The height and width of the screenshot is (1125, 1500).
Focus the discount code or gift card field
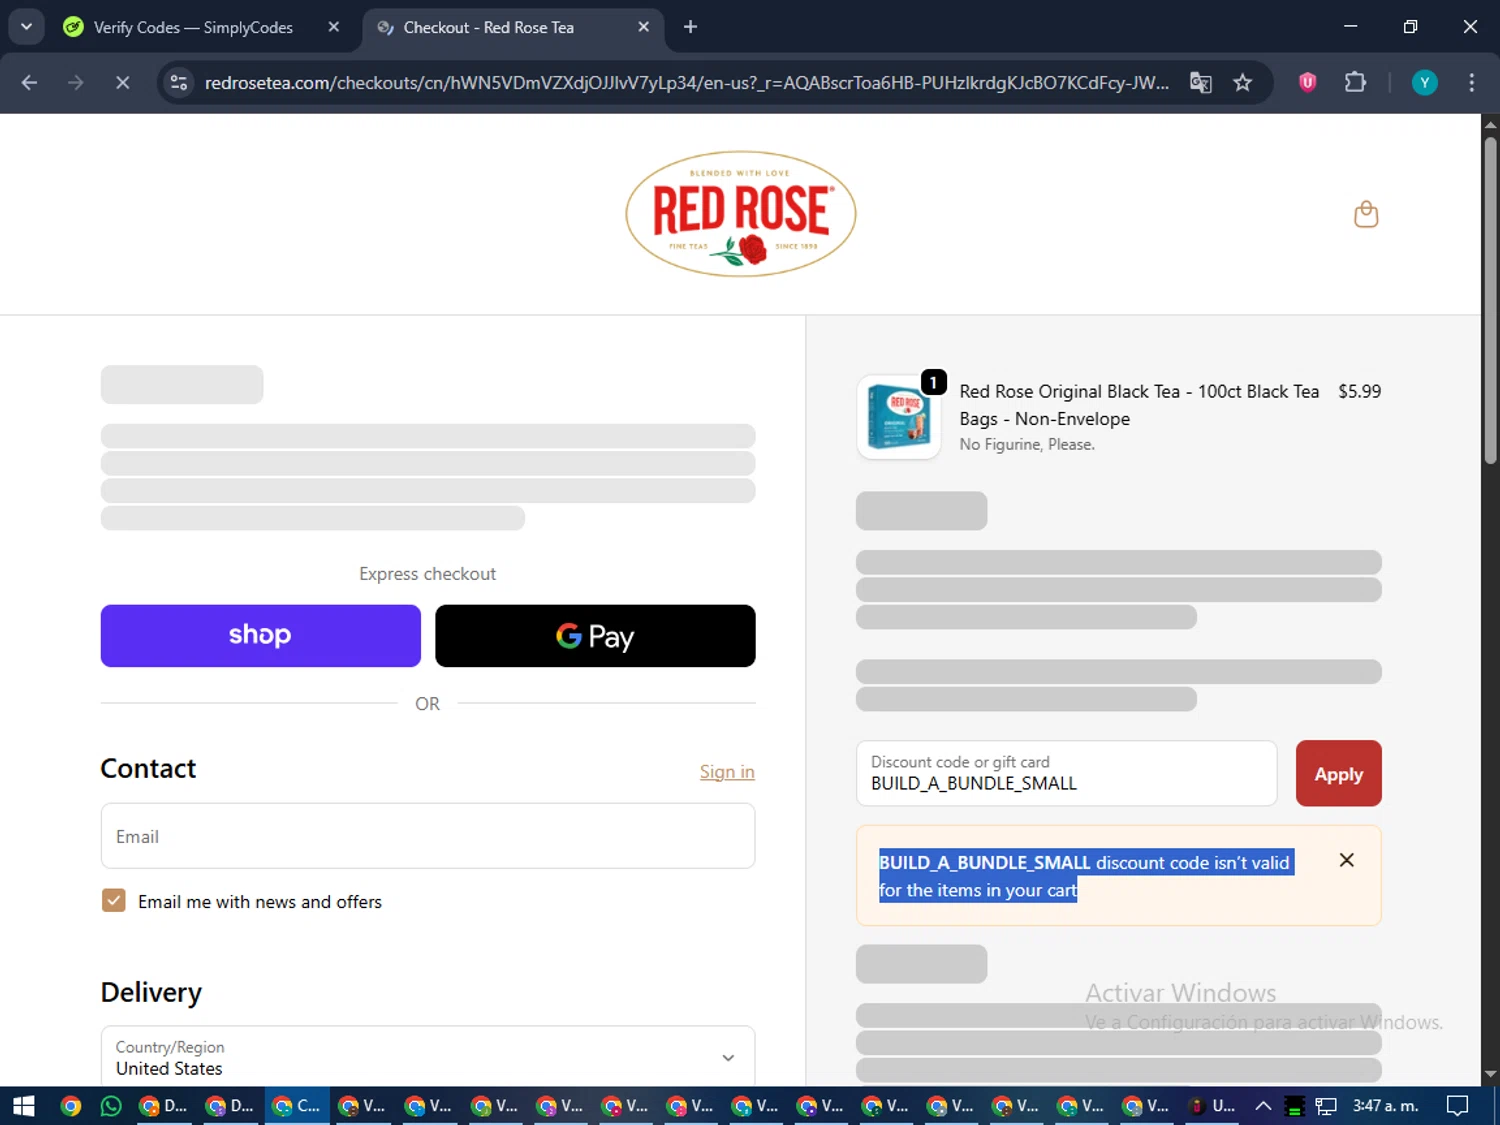pyautogui.click(x=1066, y=773)
